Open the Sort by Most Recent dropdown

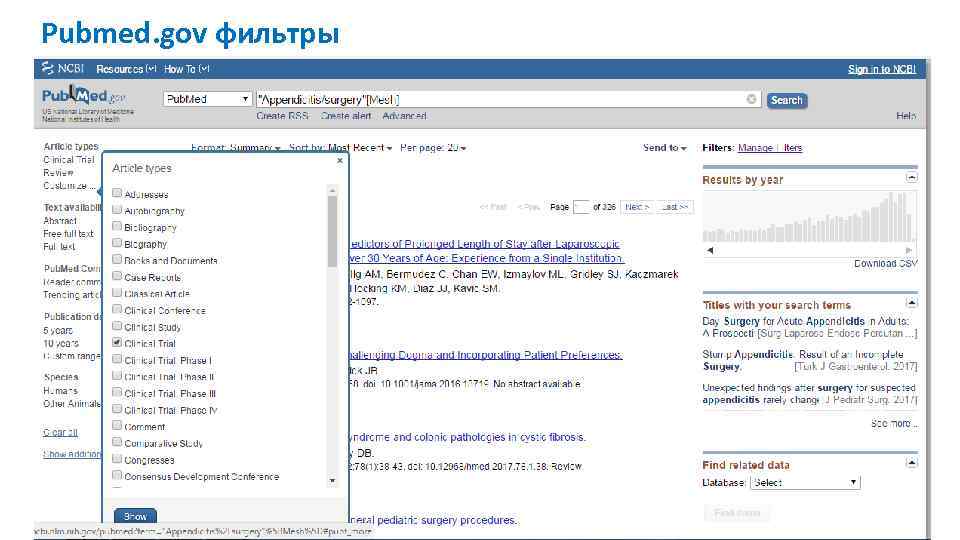click(x=340, y=148)
